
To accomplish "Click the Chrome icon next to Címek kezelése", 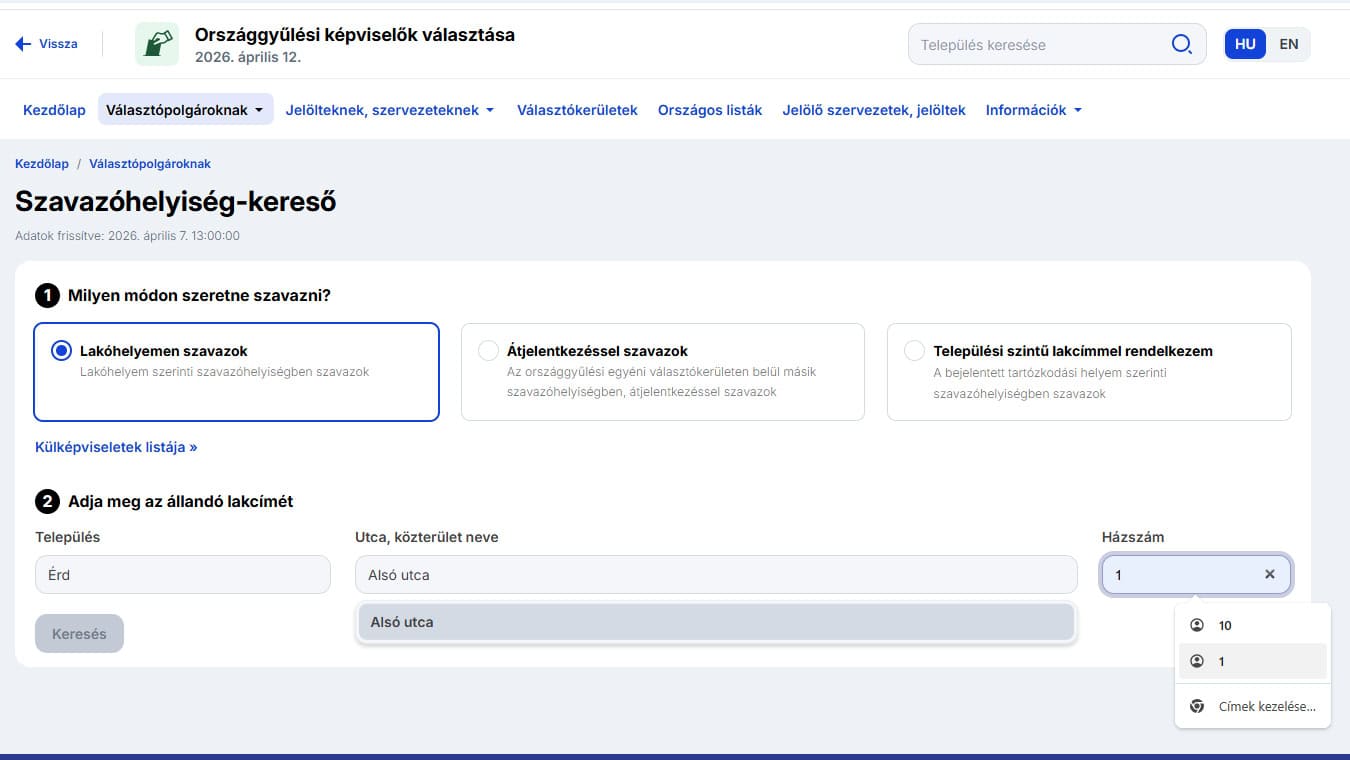I will [x=1197, y=707].
